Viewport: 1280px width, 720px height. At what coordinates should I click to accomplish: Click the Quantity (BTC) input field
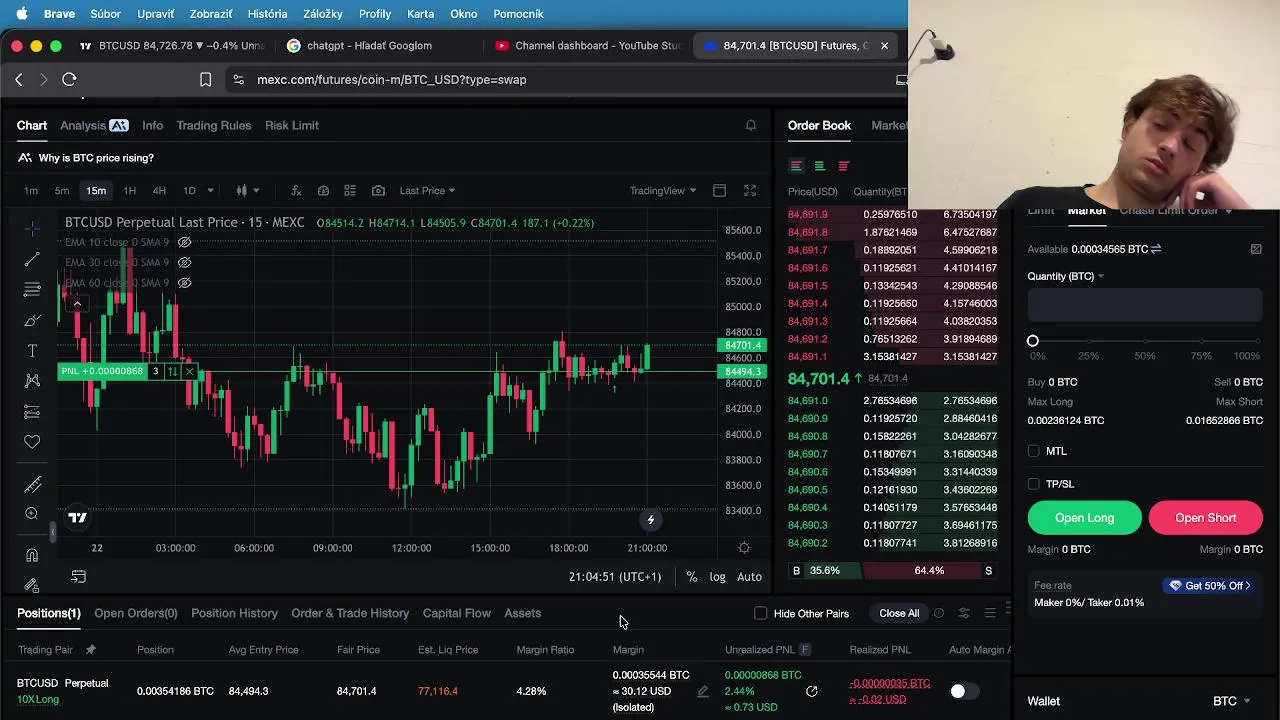[1145, 304]
